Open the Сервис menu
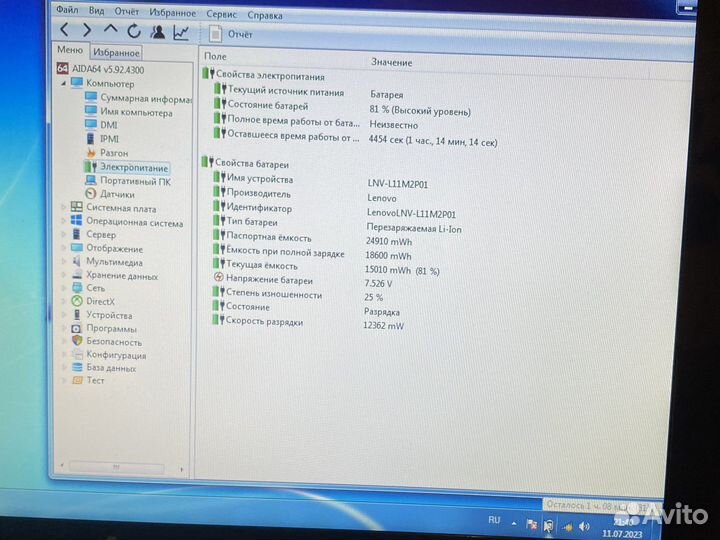This screenshot has height=540, width=720. pos(221,14)
